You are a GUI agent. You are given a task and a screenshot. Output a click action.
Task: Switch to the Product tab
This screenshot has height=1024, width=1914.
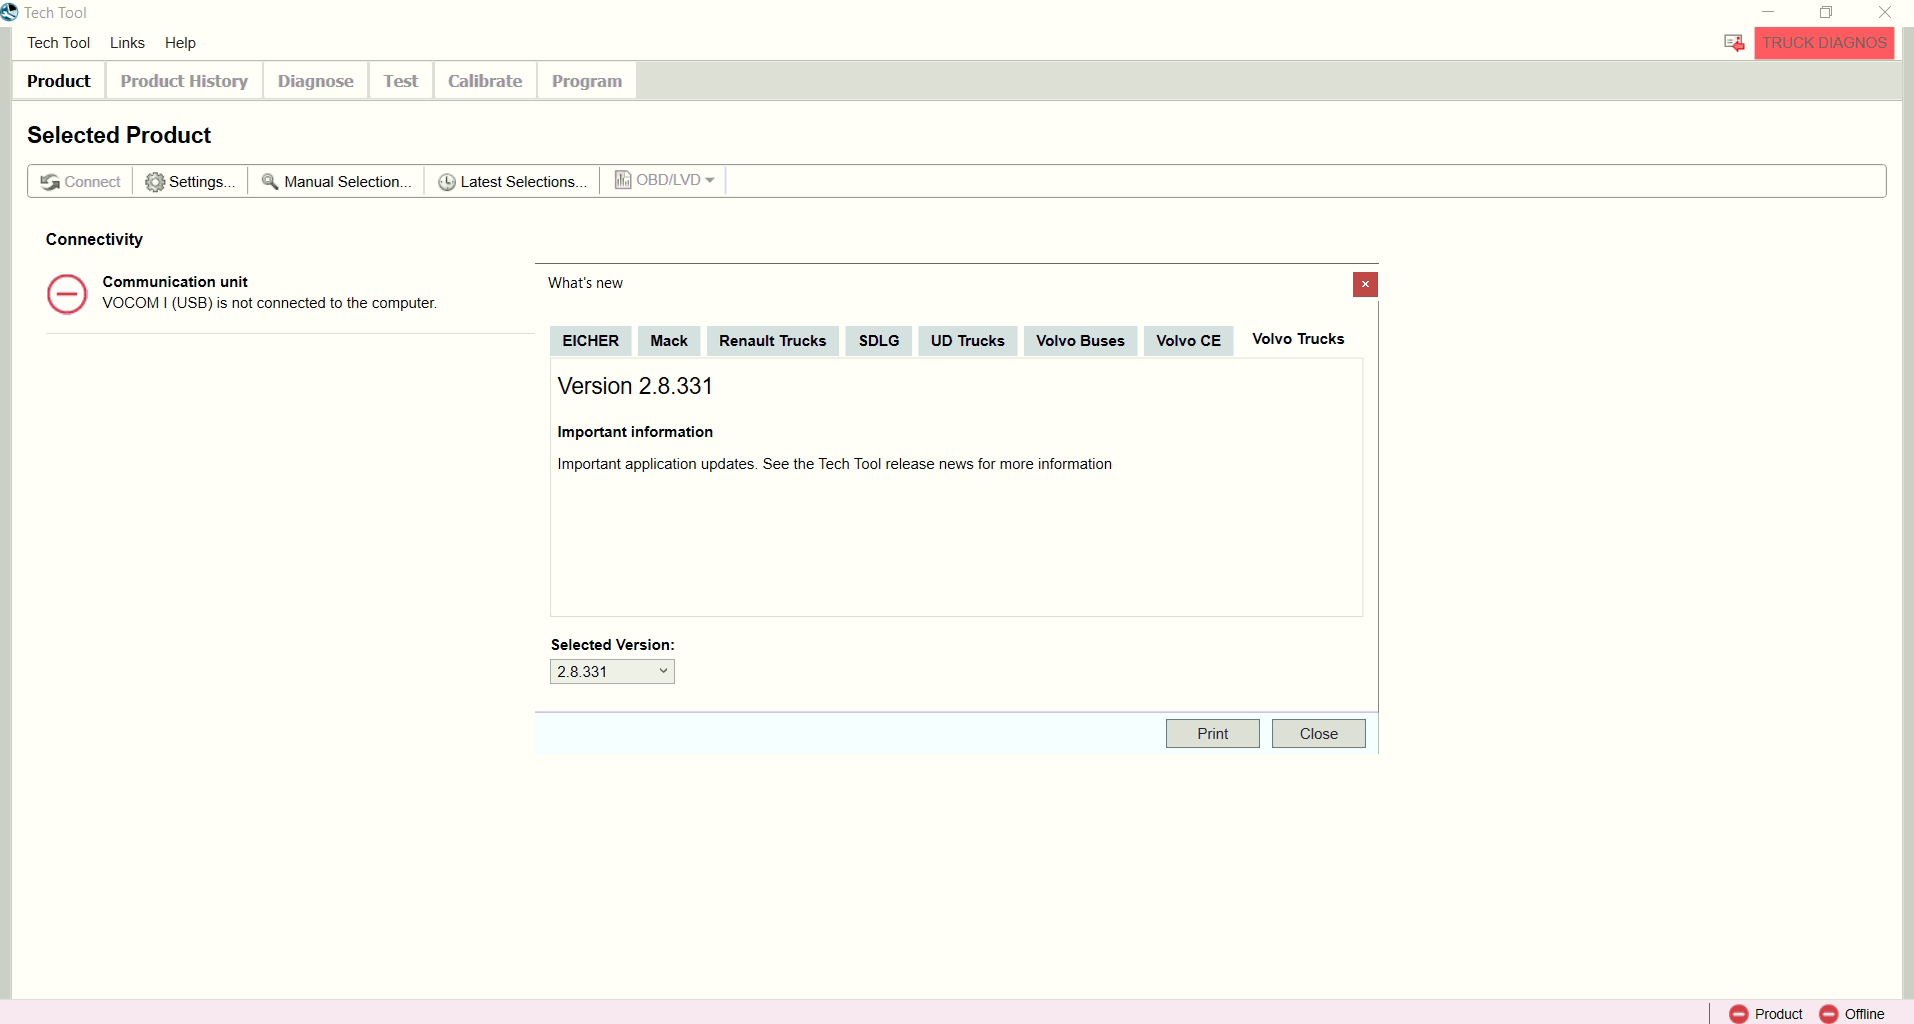pos(59,81)
